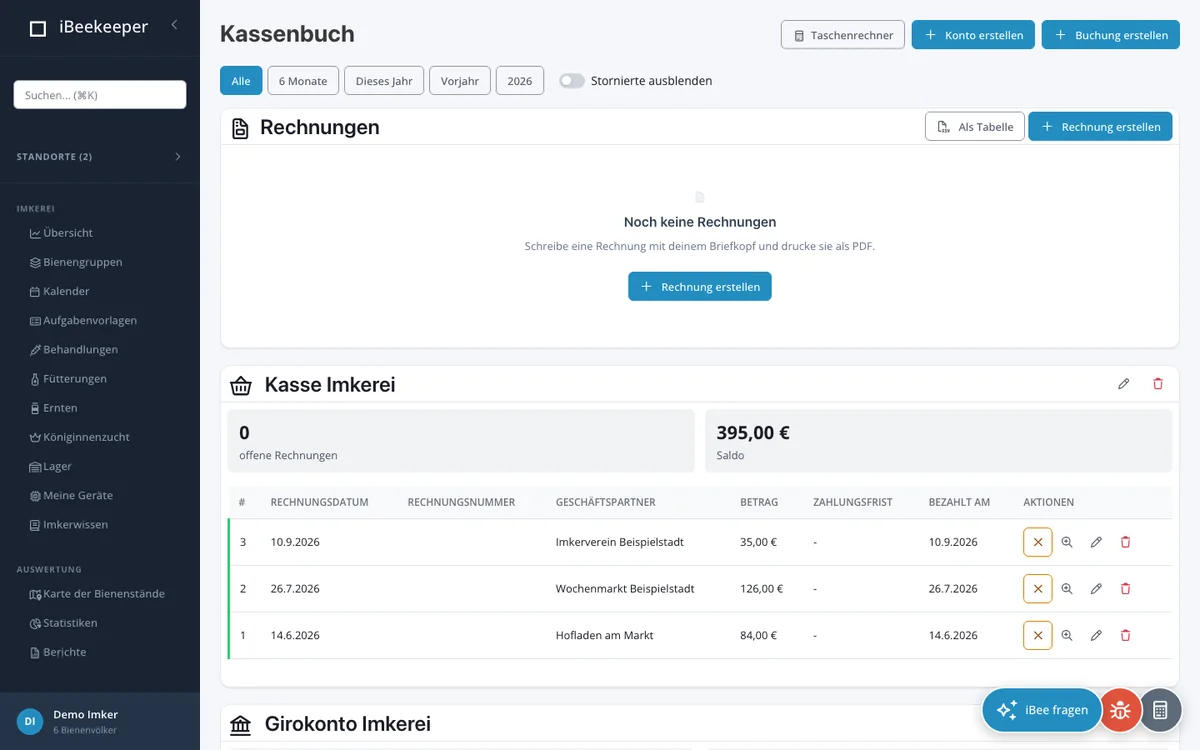Edit the Hofladen am Markt booking
The height and width of the screenshot is (750, 1200).
(x=1096, y=635)
